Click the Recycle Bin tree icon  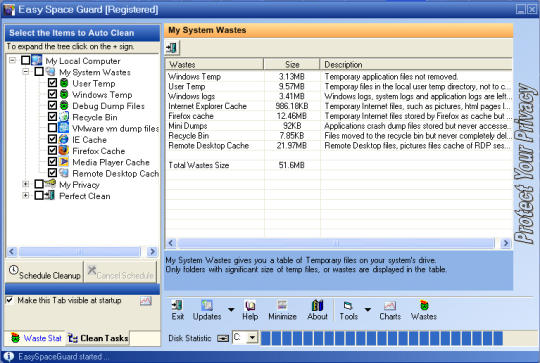64,117
